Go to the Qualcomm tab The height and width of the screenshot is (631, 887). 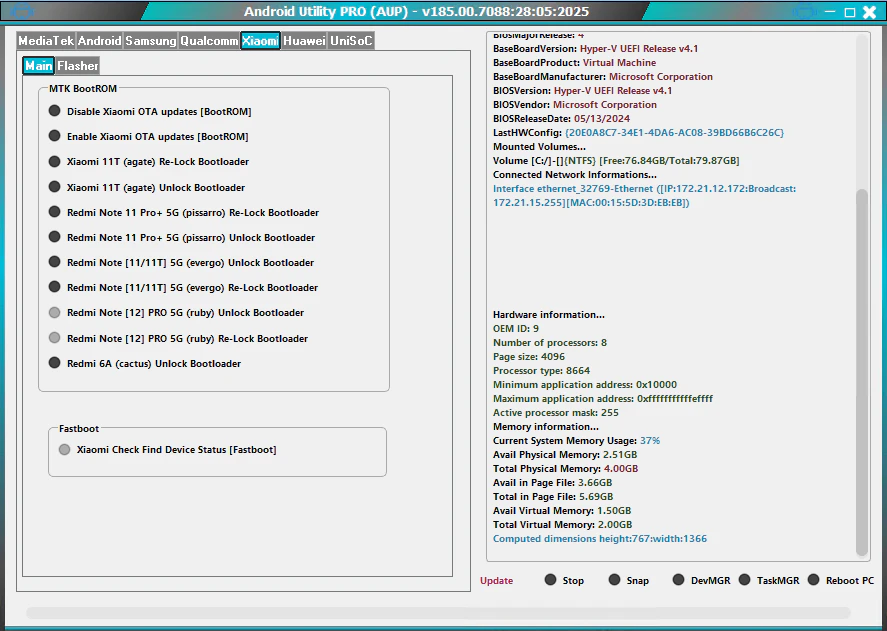209,41
